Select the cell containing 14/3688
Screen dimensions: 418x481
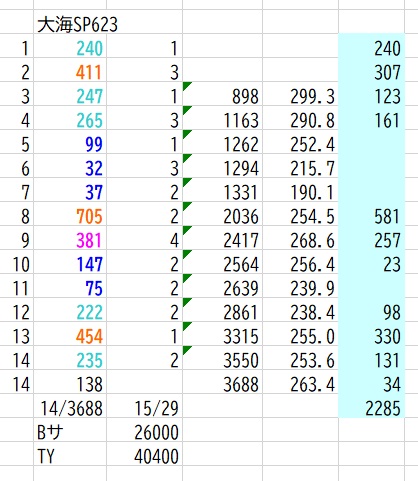tap(71, 408)
